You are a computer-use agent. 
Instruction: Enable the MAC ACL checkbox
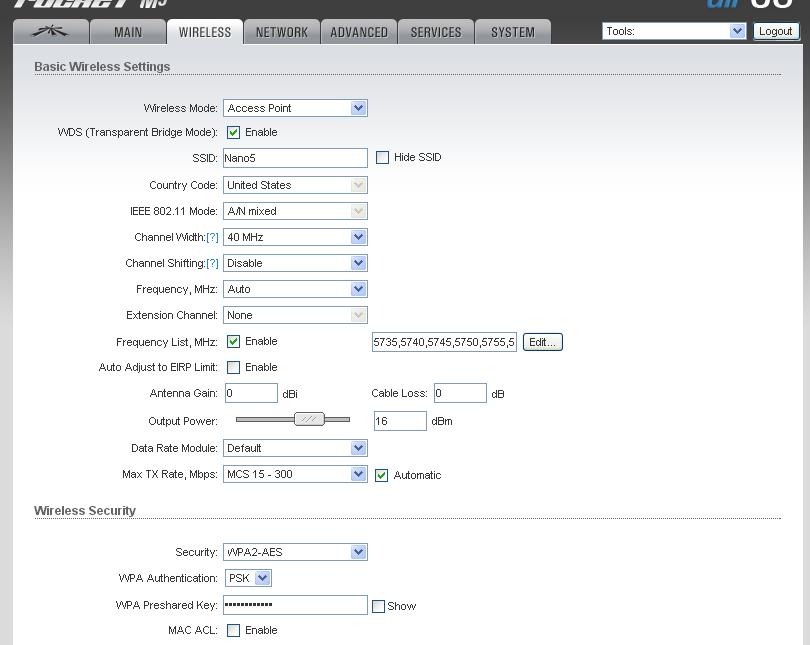234,631
